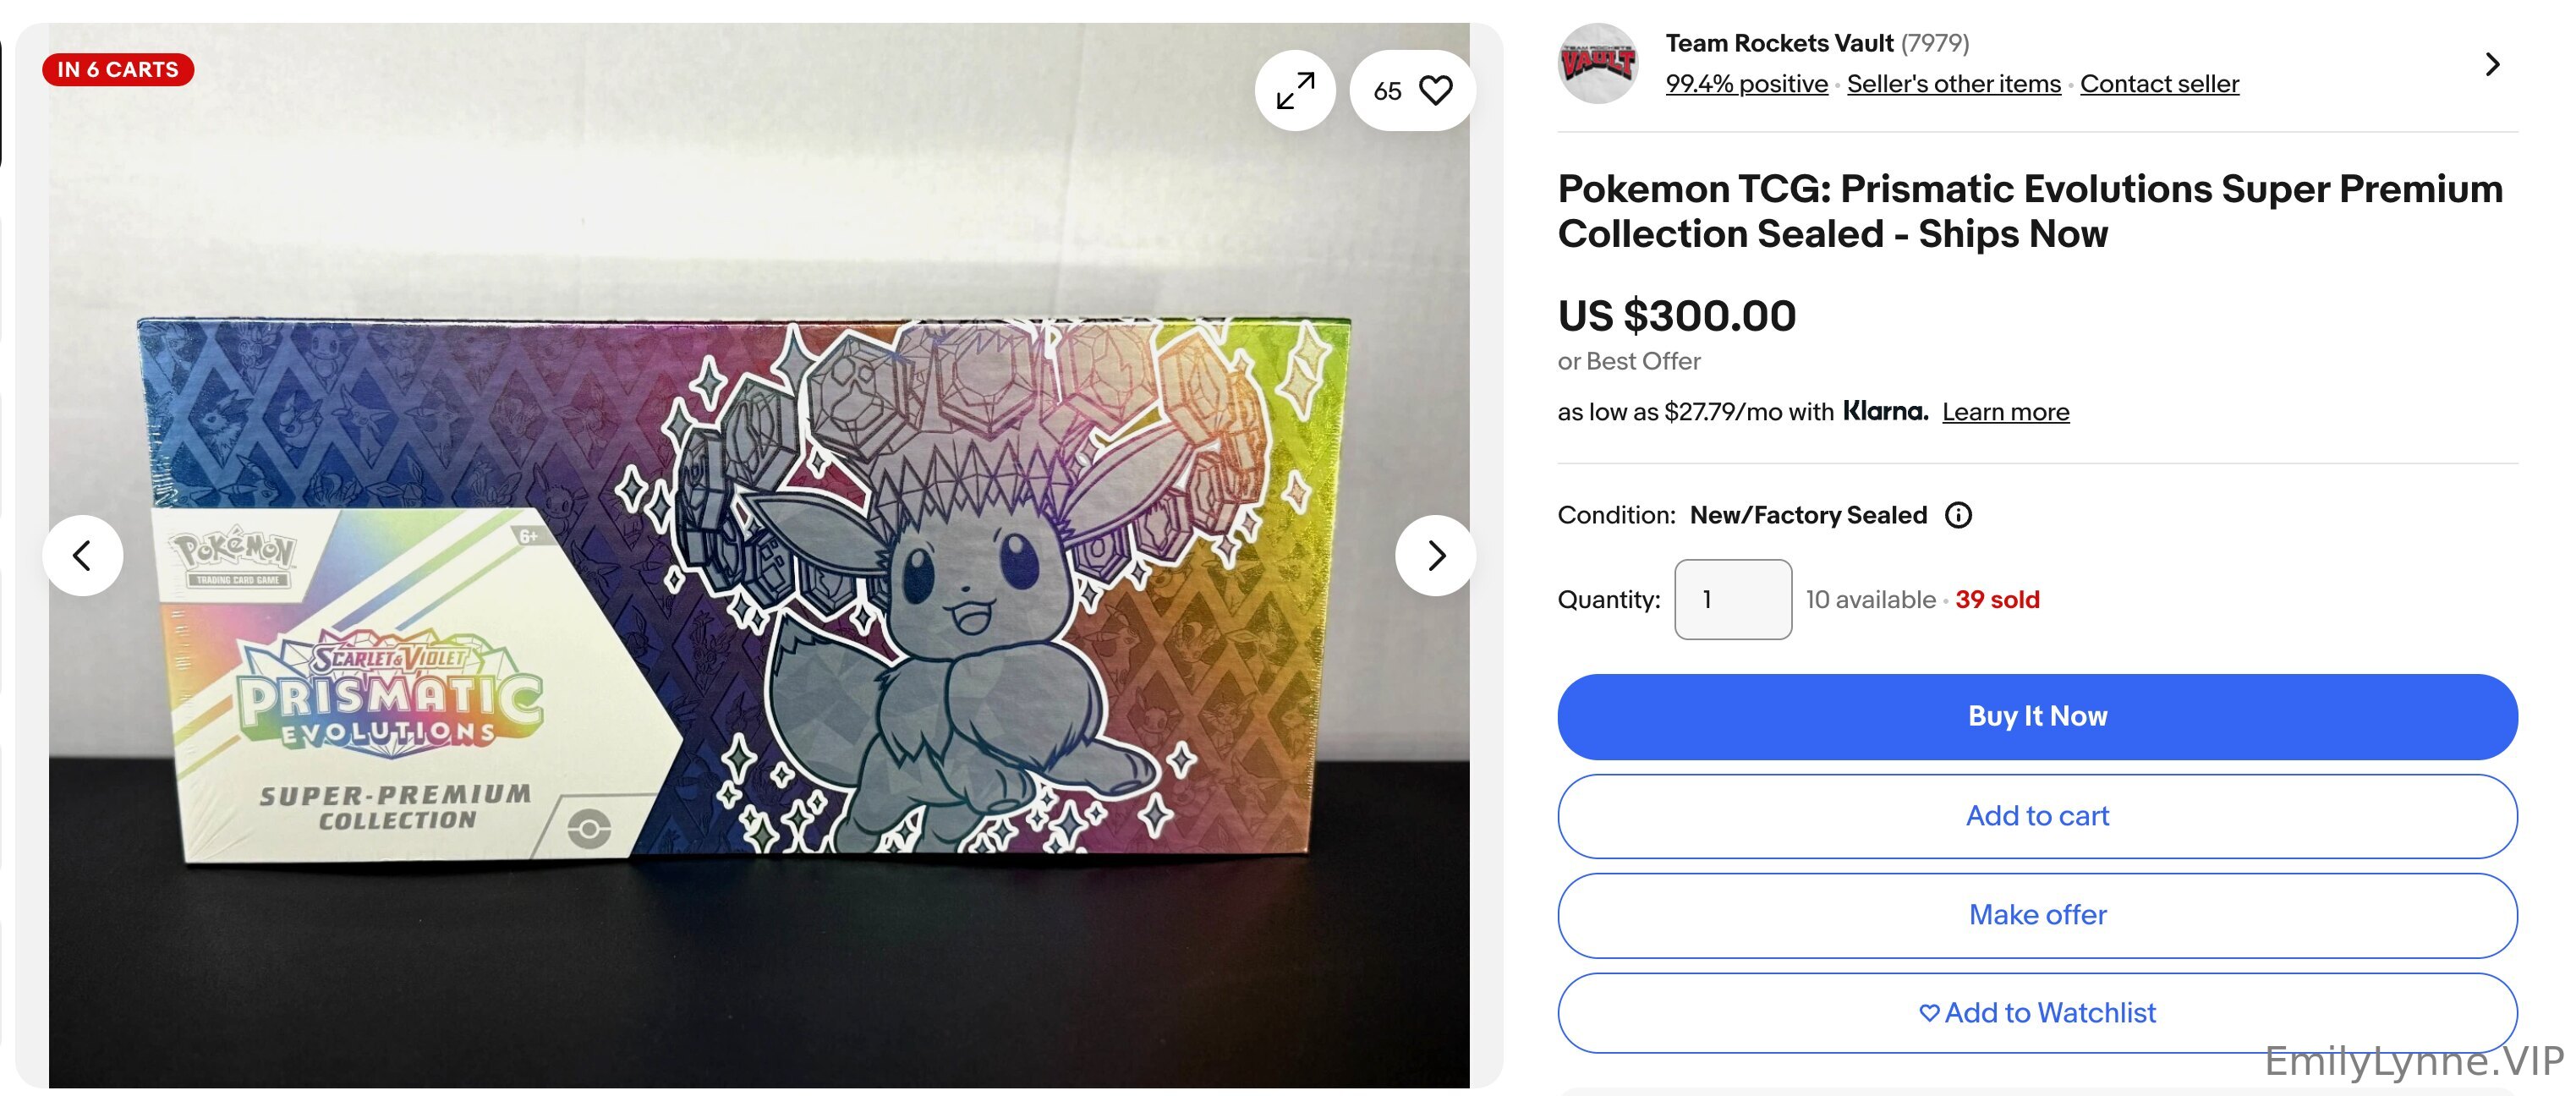Open Klarna Learn more link
The width and height of the screenshot is (2576, 1096).
(x=2005, y=412)
